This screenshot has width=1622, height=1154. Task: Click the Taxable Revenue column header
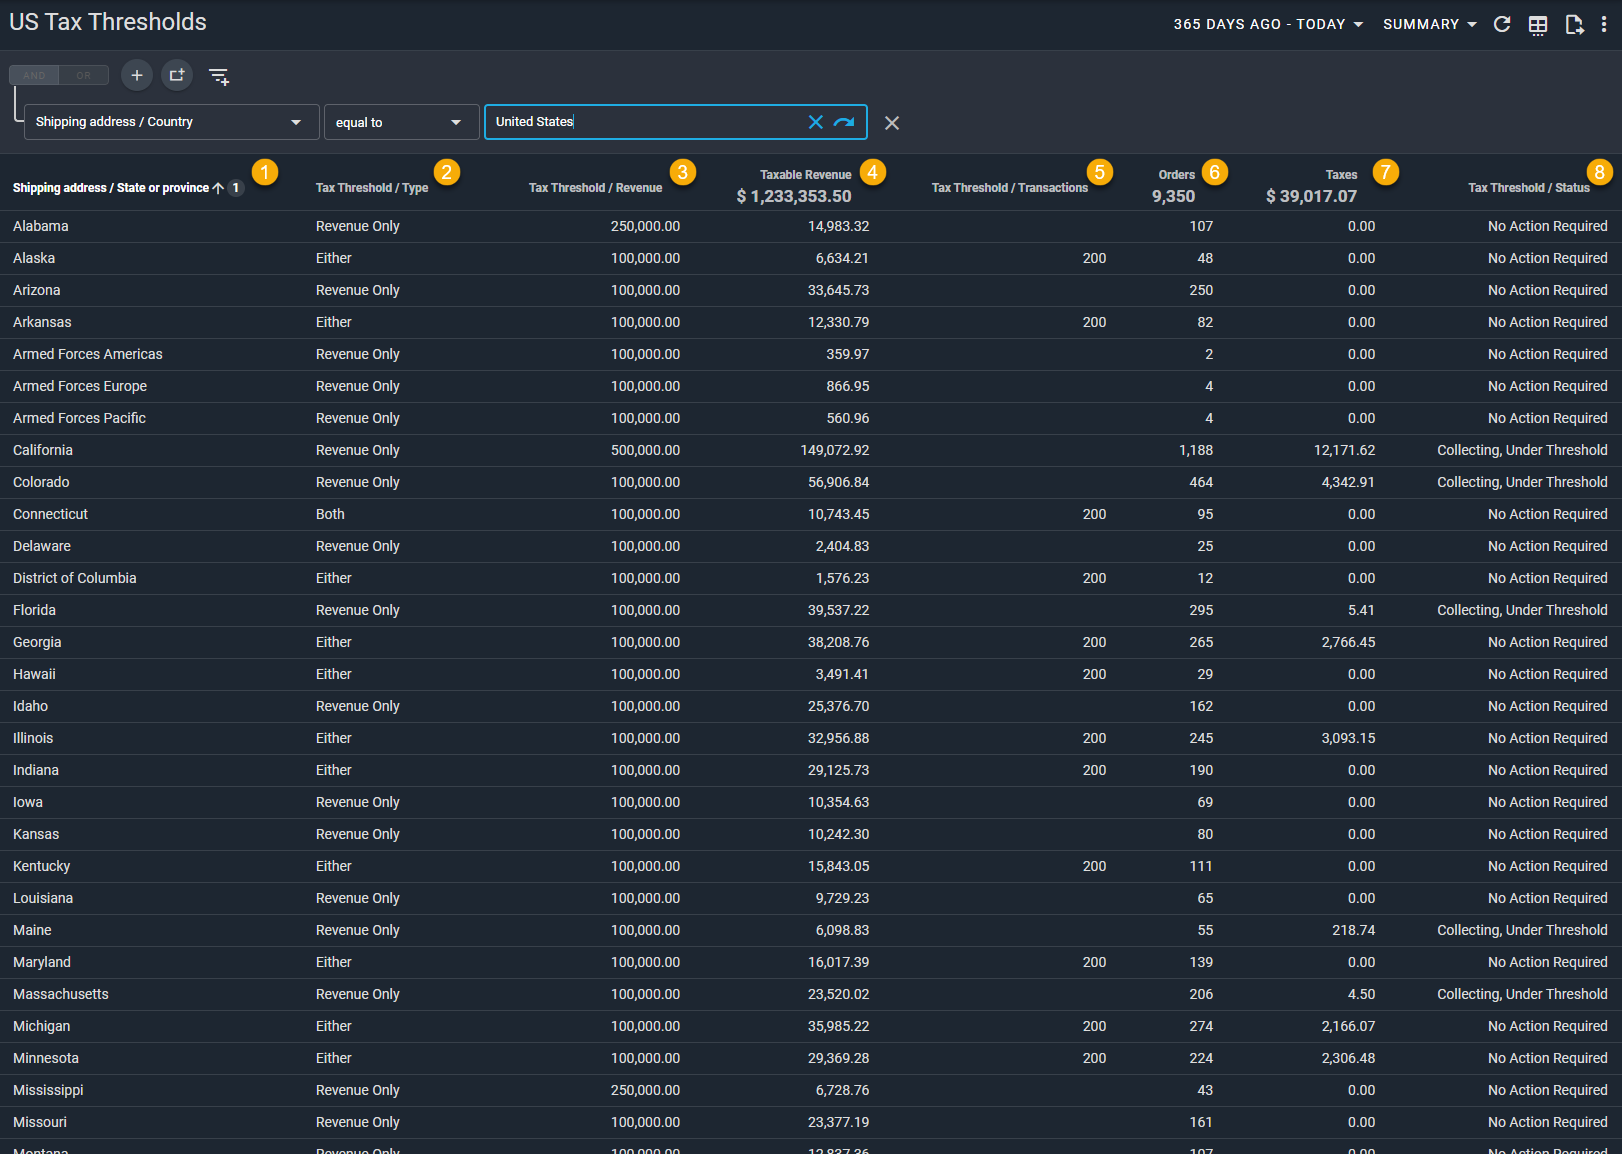805,175
